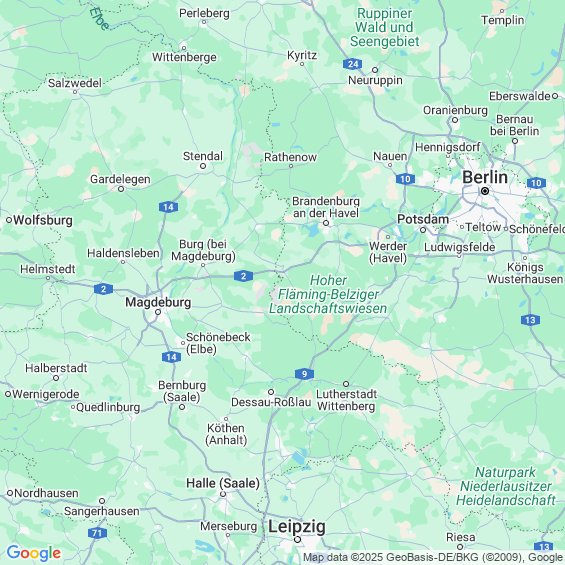565x565 pixels.
Task: Click the Wolfsburg city label
Action: (x=43, y=220)
